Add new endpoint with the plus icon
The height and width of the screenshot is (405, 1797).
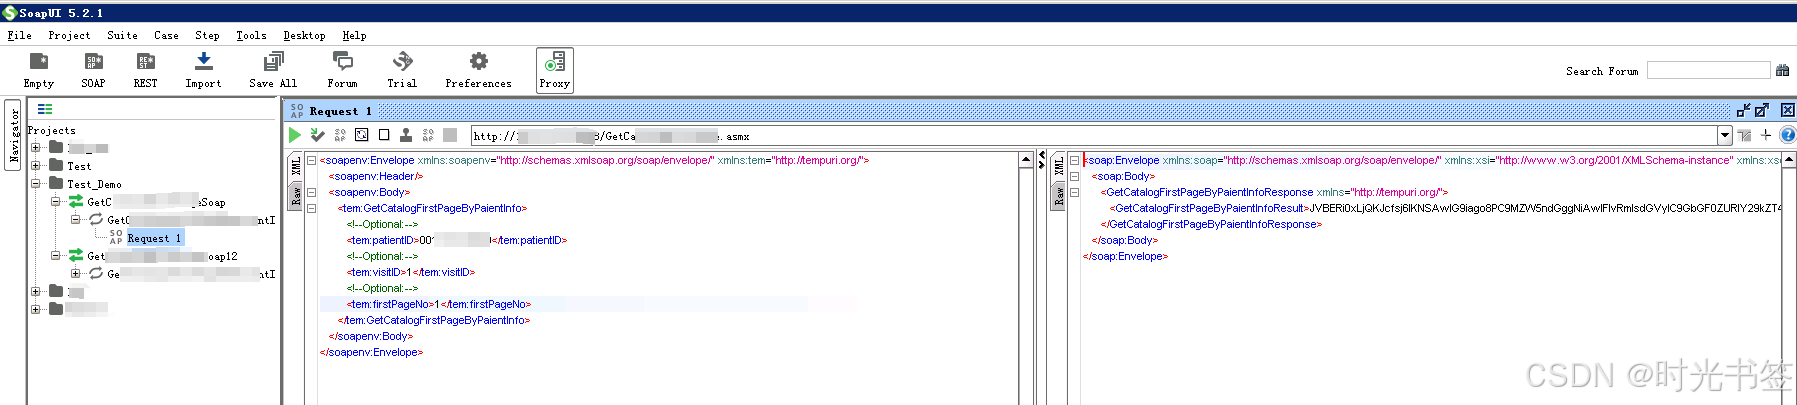[x=1766, y=135]
